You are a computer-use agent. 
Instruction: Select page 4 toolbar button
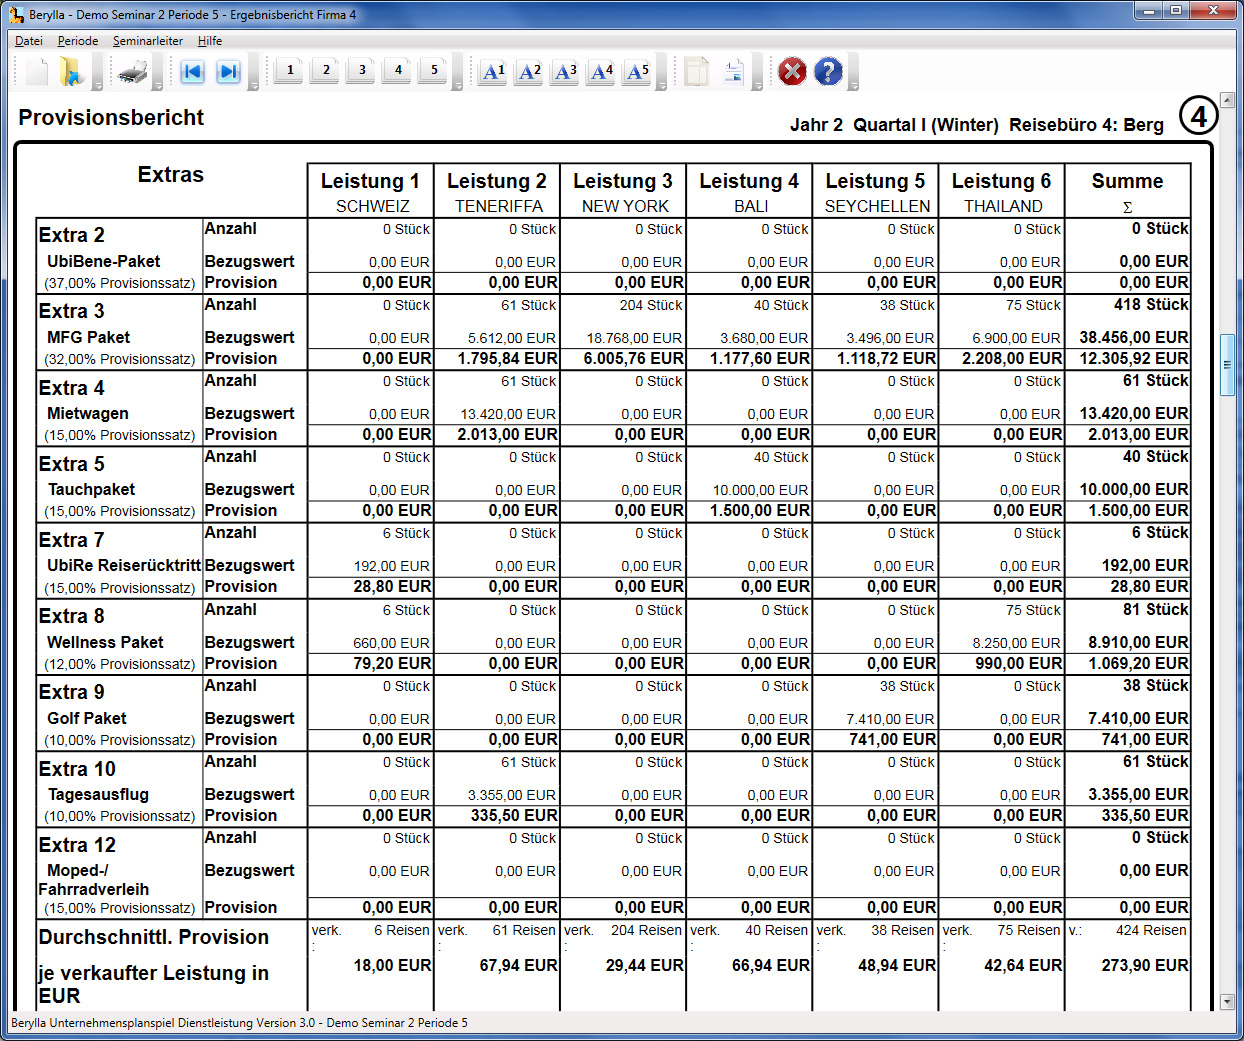tap(397, 70)
